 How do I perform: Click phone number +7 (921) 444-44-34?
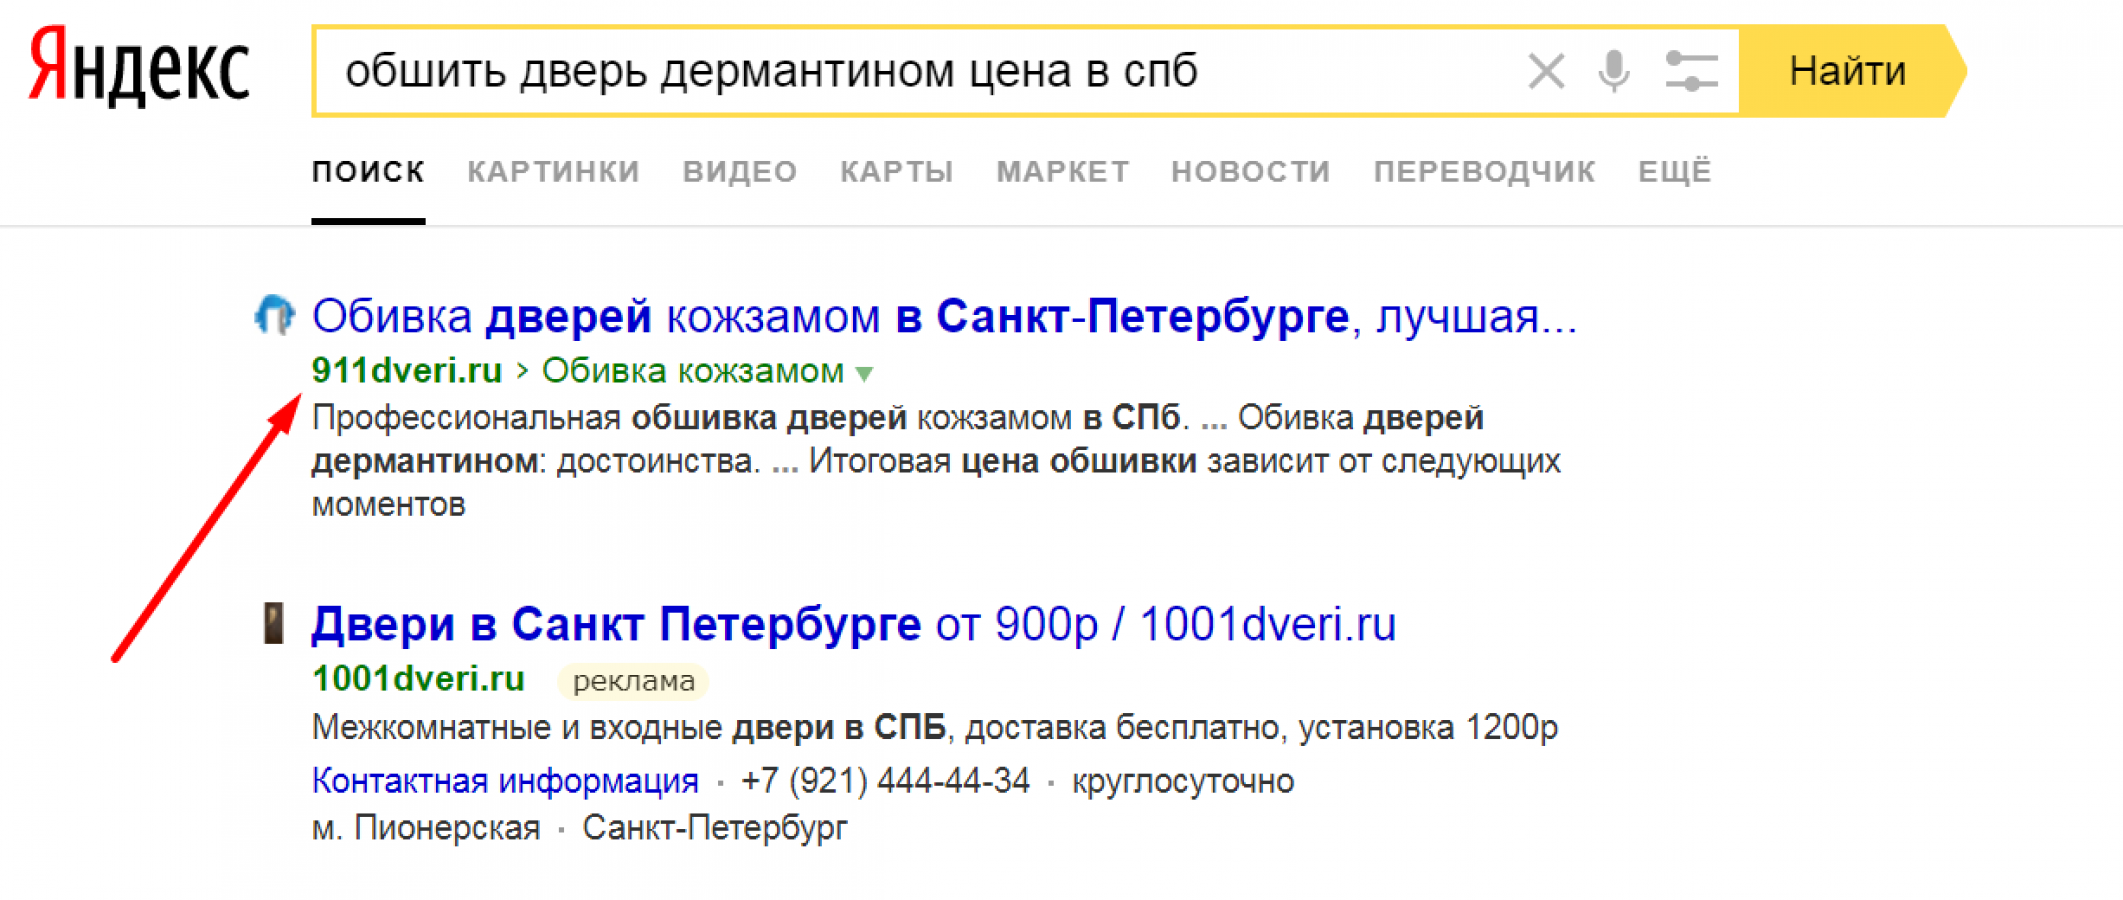click(x=885, y=781)
